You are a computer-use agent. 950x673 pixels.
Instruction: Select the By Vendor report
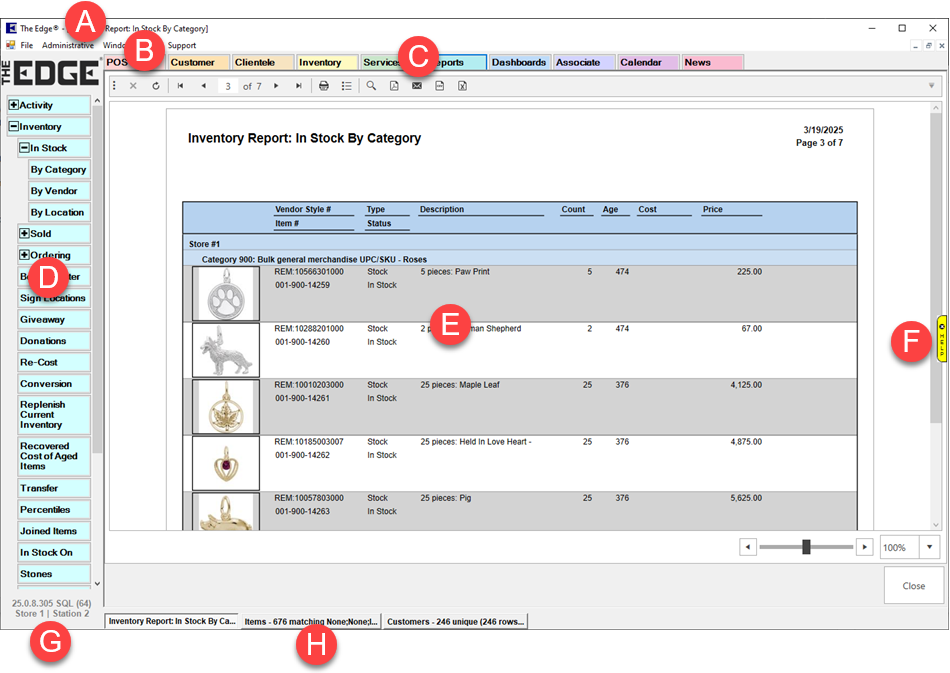coord(54,191)
